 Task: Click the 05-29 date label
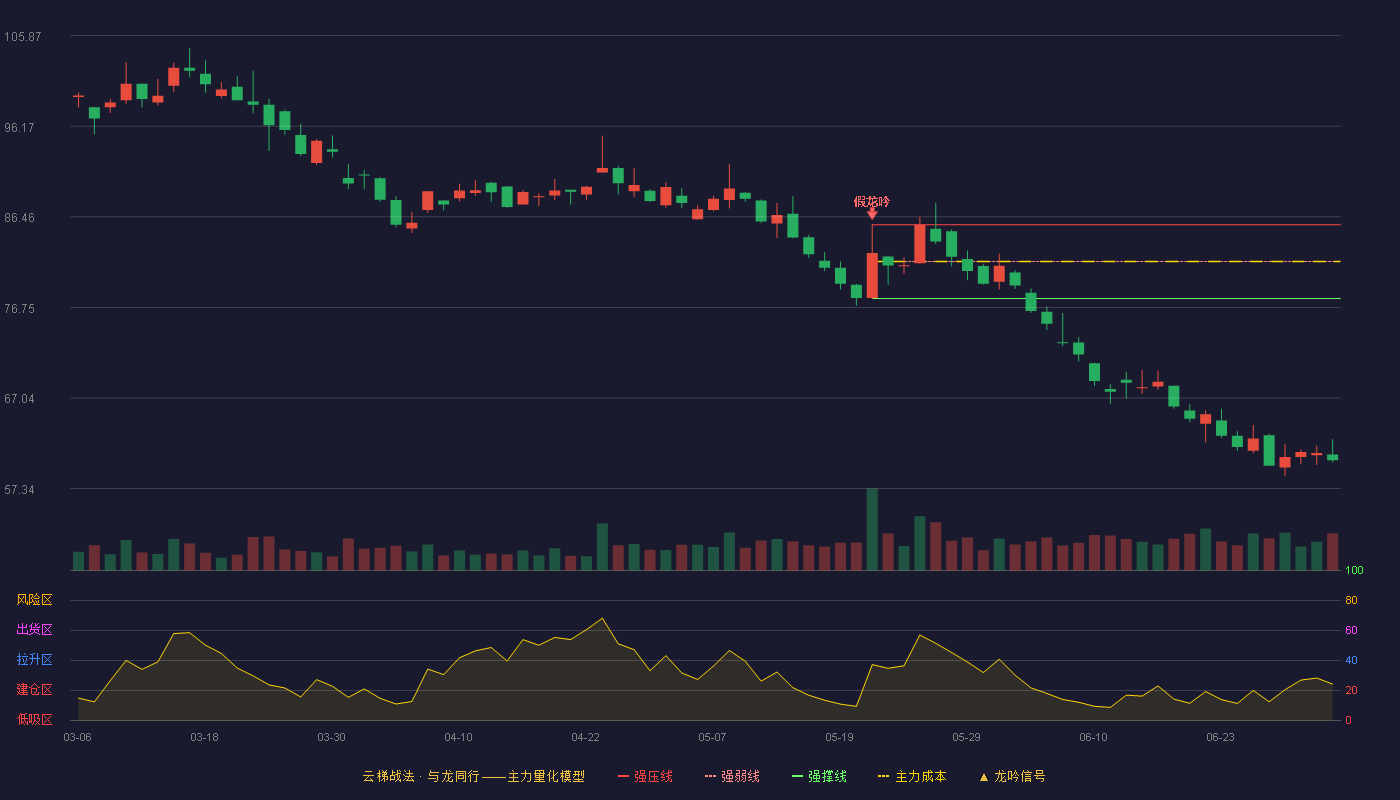966,737
